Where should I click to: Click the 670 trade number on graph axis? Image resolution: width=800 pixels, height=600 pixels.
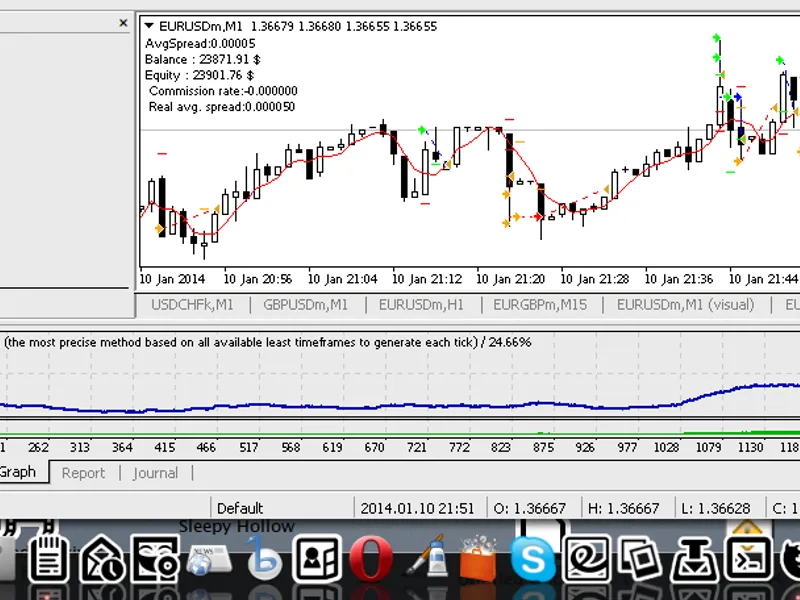point(374,447)
